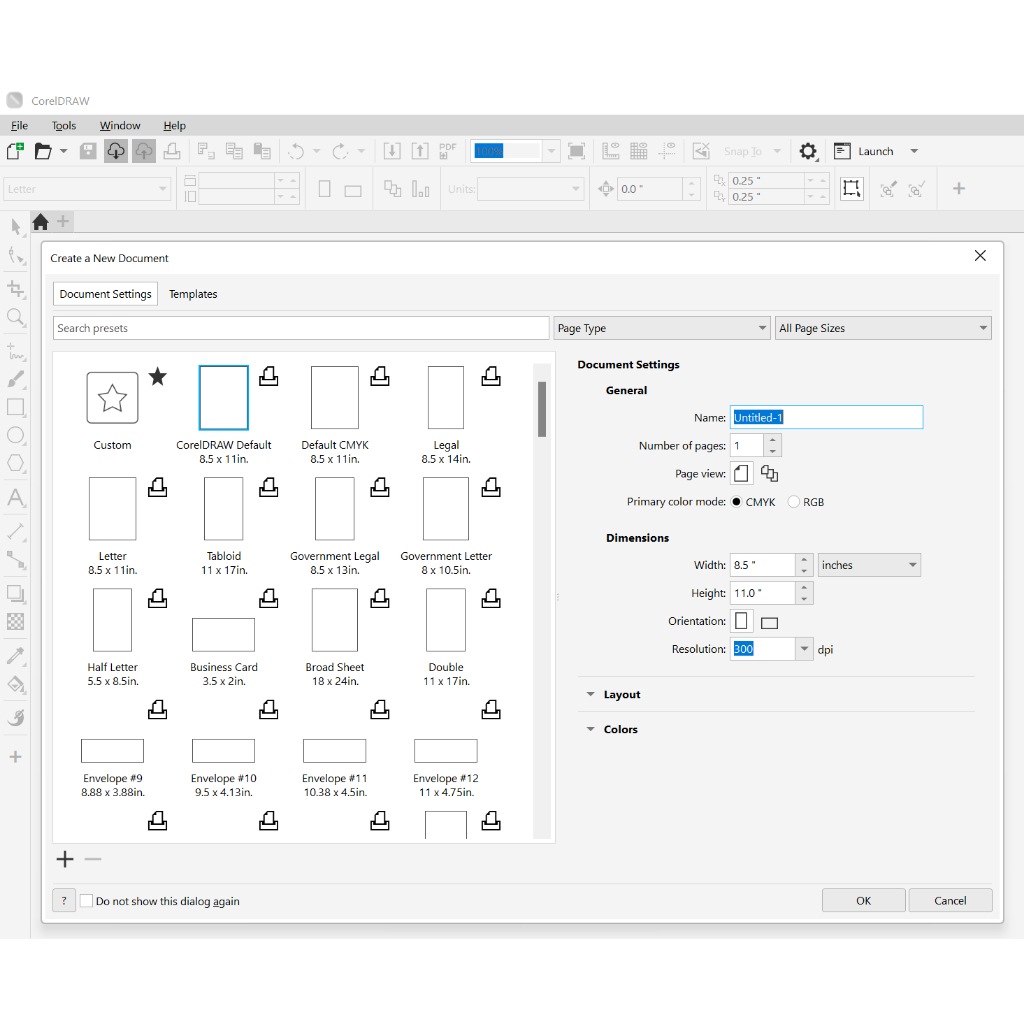Screen dimensions: 1024x1024
Task: Switch to the Templates tab
Action: 193,294
